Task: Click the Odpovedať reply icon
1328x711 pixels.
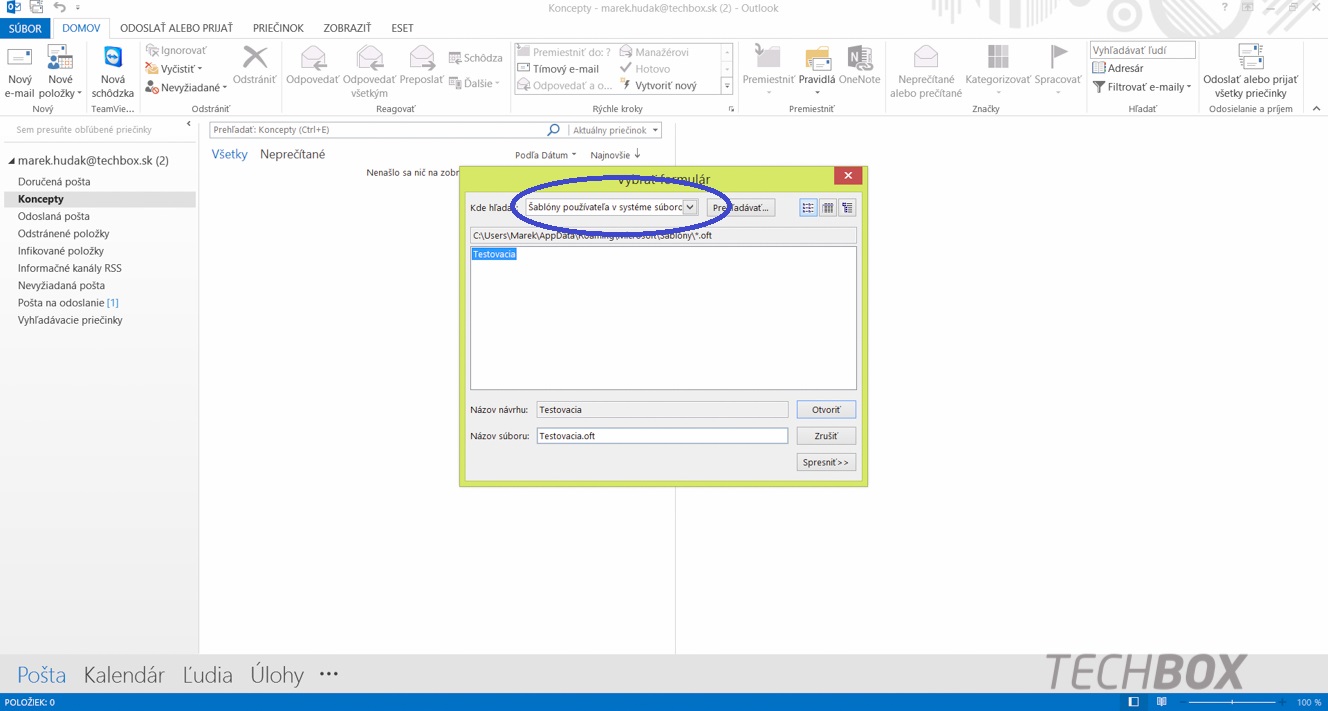Action: tap(313, 66)
